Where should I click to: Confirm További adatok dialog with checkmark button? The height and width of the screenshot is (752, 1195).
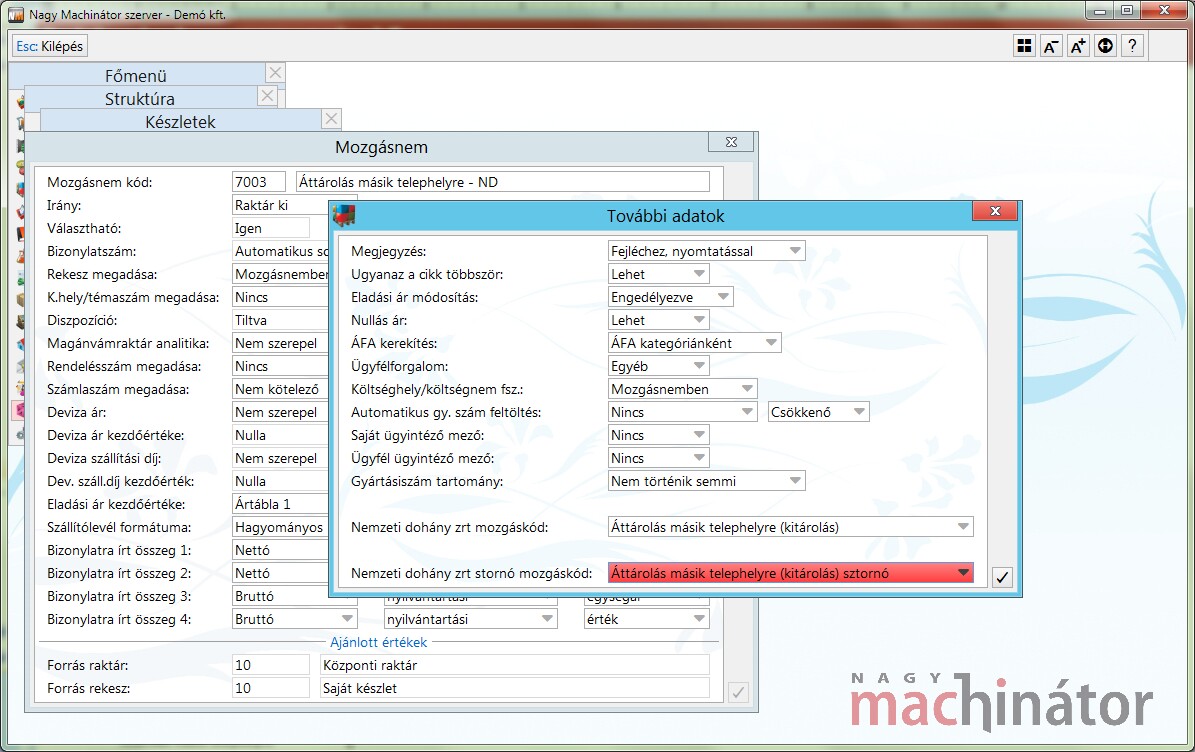[x=1002, y=578]
